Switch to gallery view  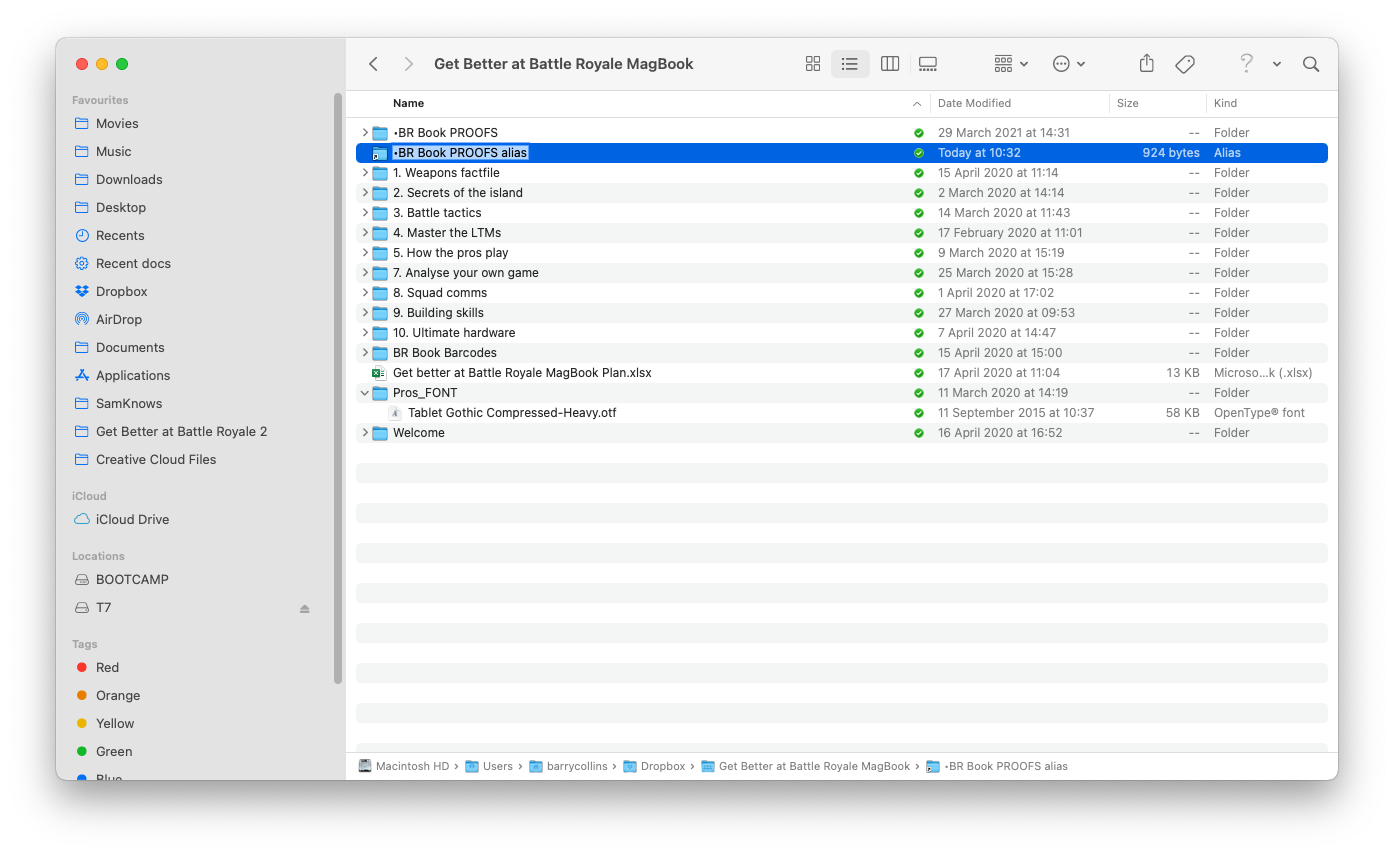(x=927, y=63)
